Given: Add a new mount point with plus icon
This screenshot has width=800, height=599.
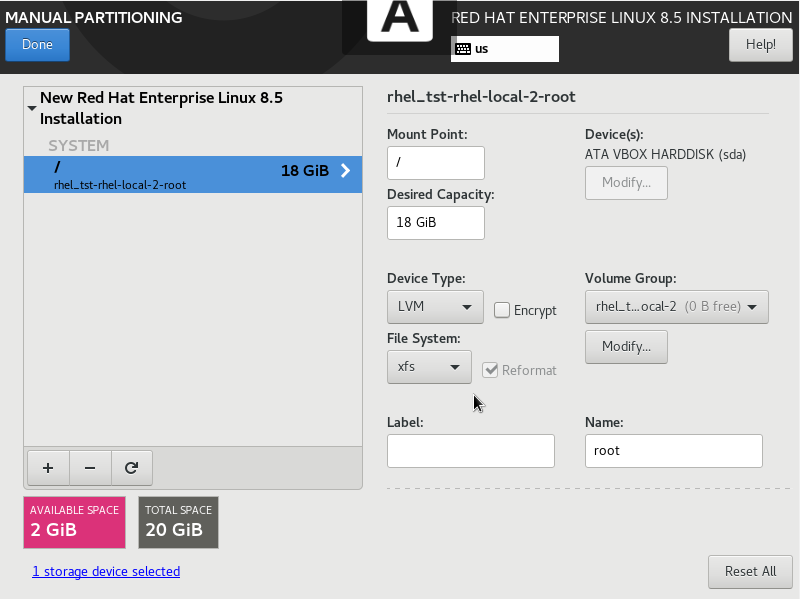Looking at the screenshot, I should pyautogui.click(x=48, y=468).
